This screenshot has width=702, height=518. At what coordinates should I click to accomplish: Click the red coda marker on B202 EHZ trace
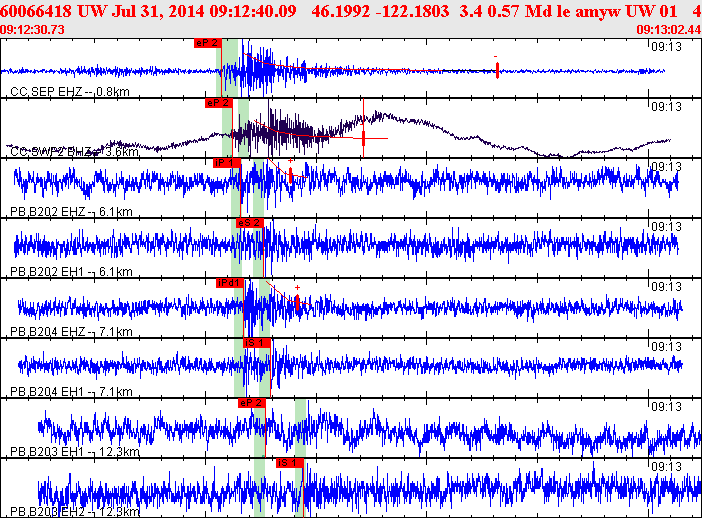(x=291, y=175)
